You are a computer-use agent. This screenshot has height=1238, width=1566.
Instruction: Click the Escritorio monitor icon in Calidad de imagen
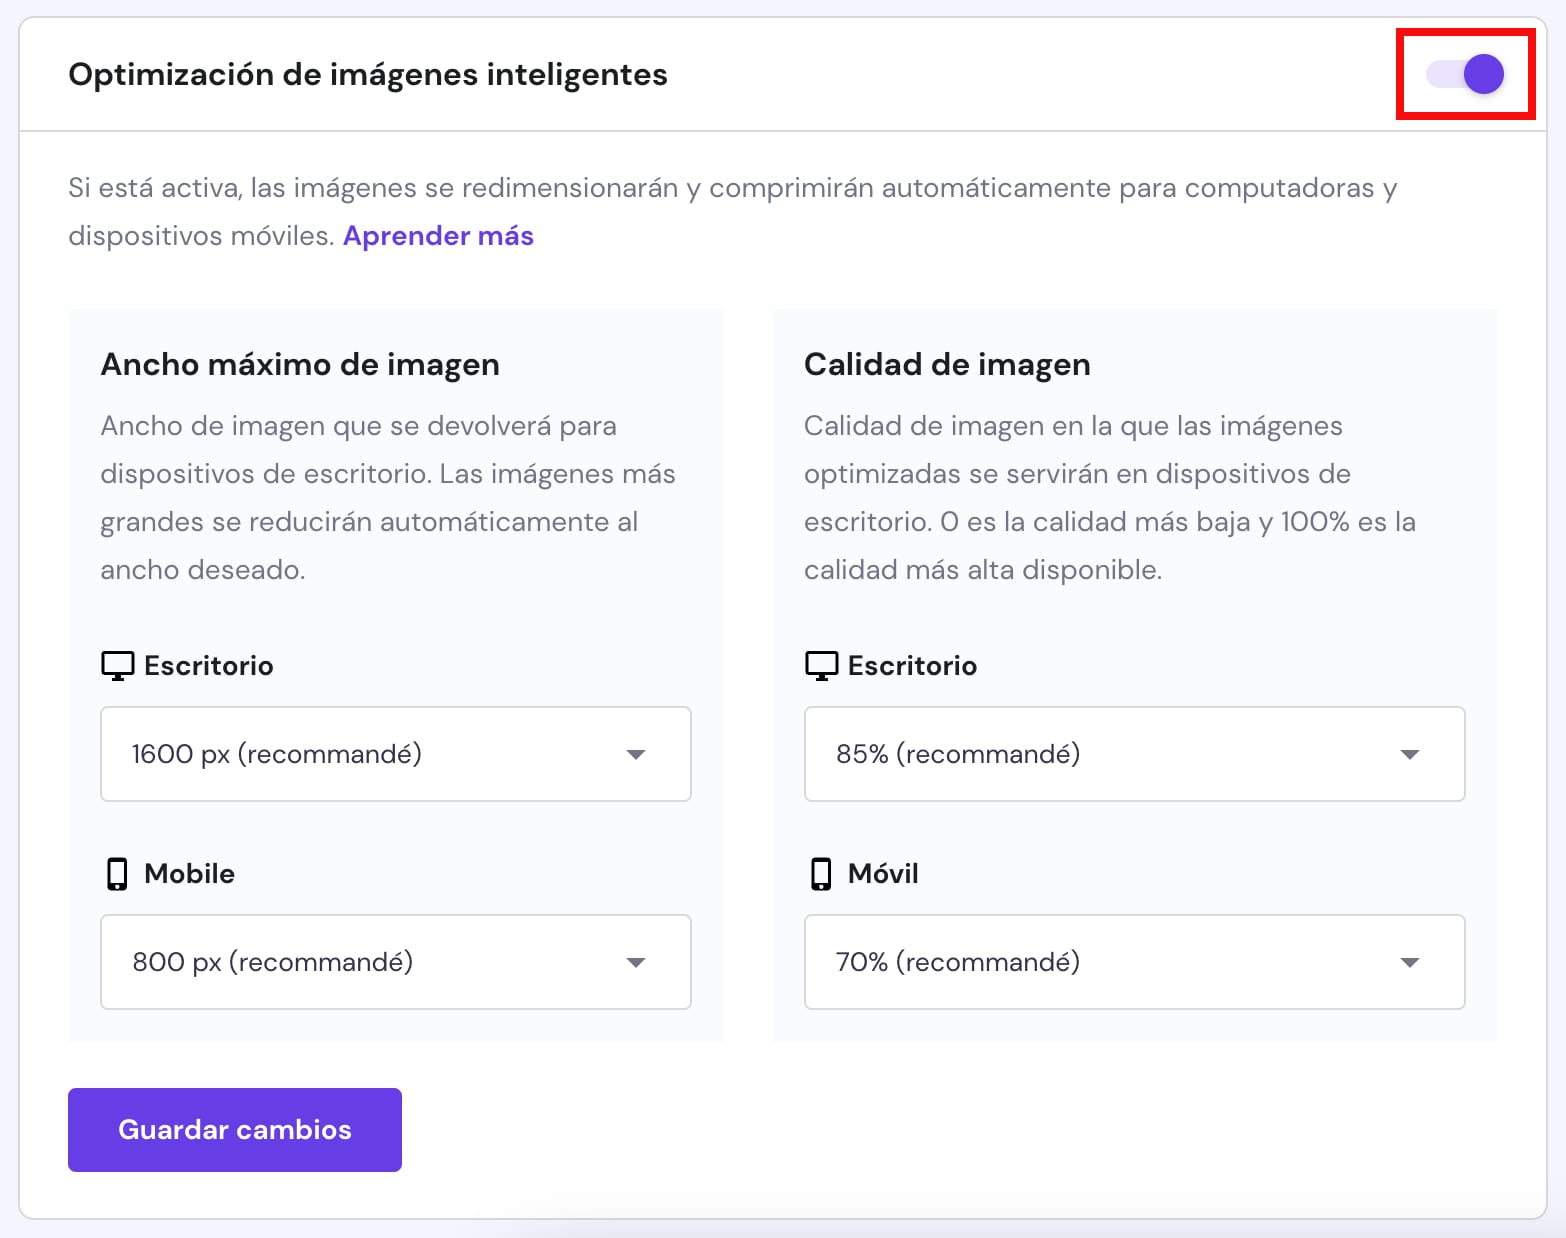820,665
